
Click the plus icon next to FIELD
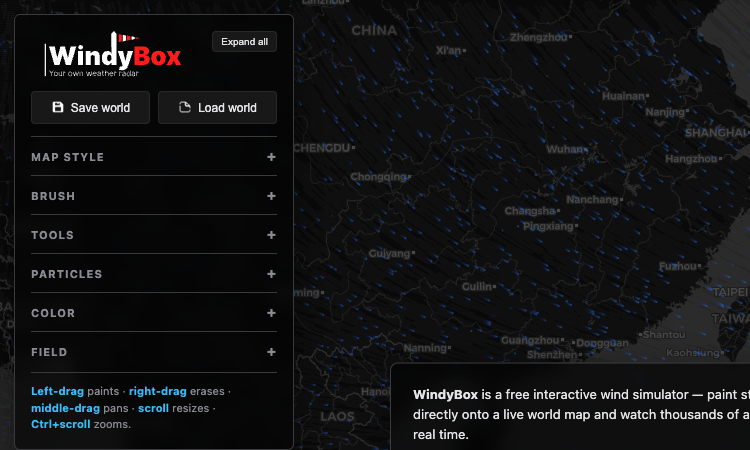tap(271, 352)
